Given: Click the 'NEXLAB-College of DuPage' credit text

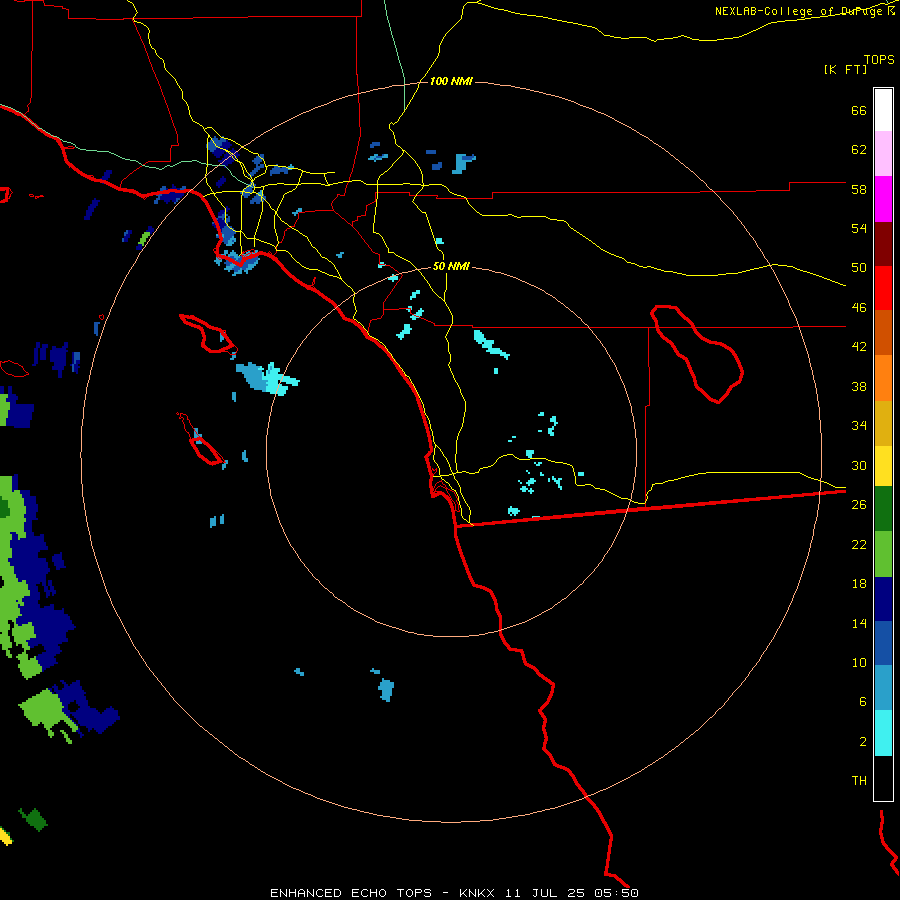Looking at the screenshot, I should (798, 11).
